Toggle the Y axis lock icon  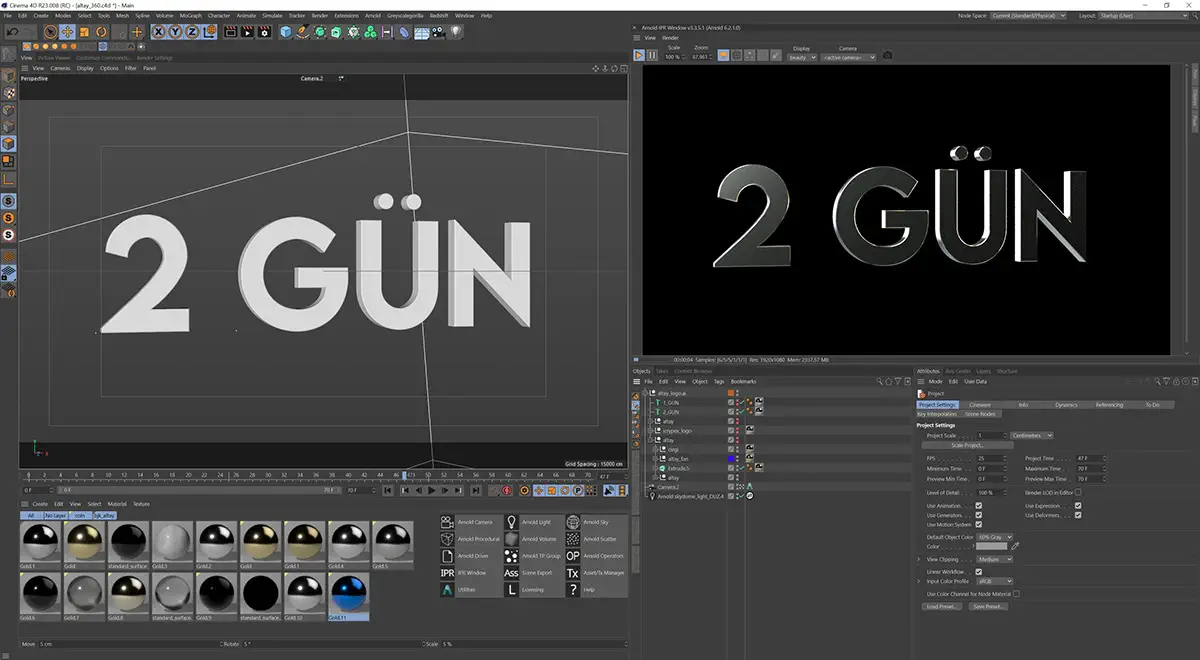(175, 31)
